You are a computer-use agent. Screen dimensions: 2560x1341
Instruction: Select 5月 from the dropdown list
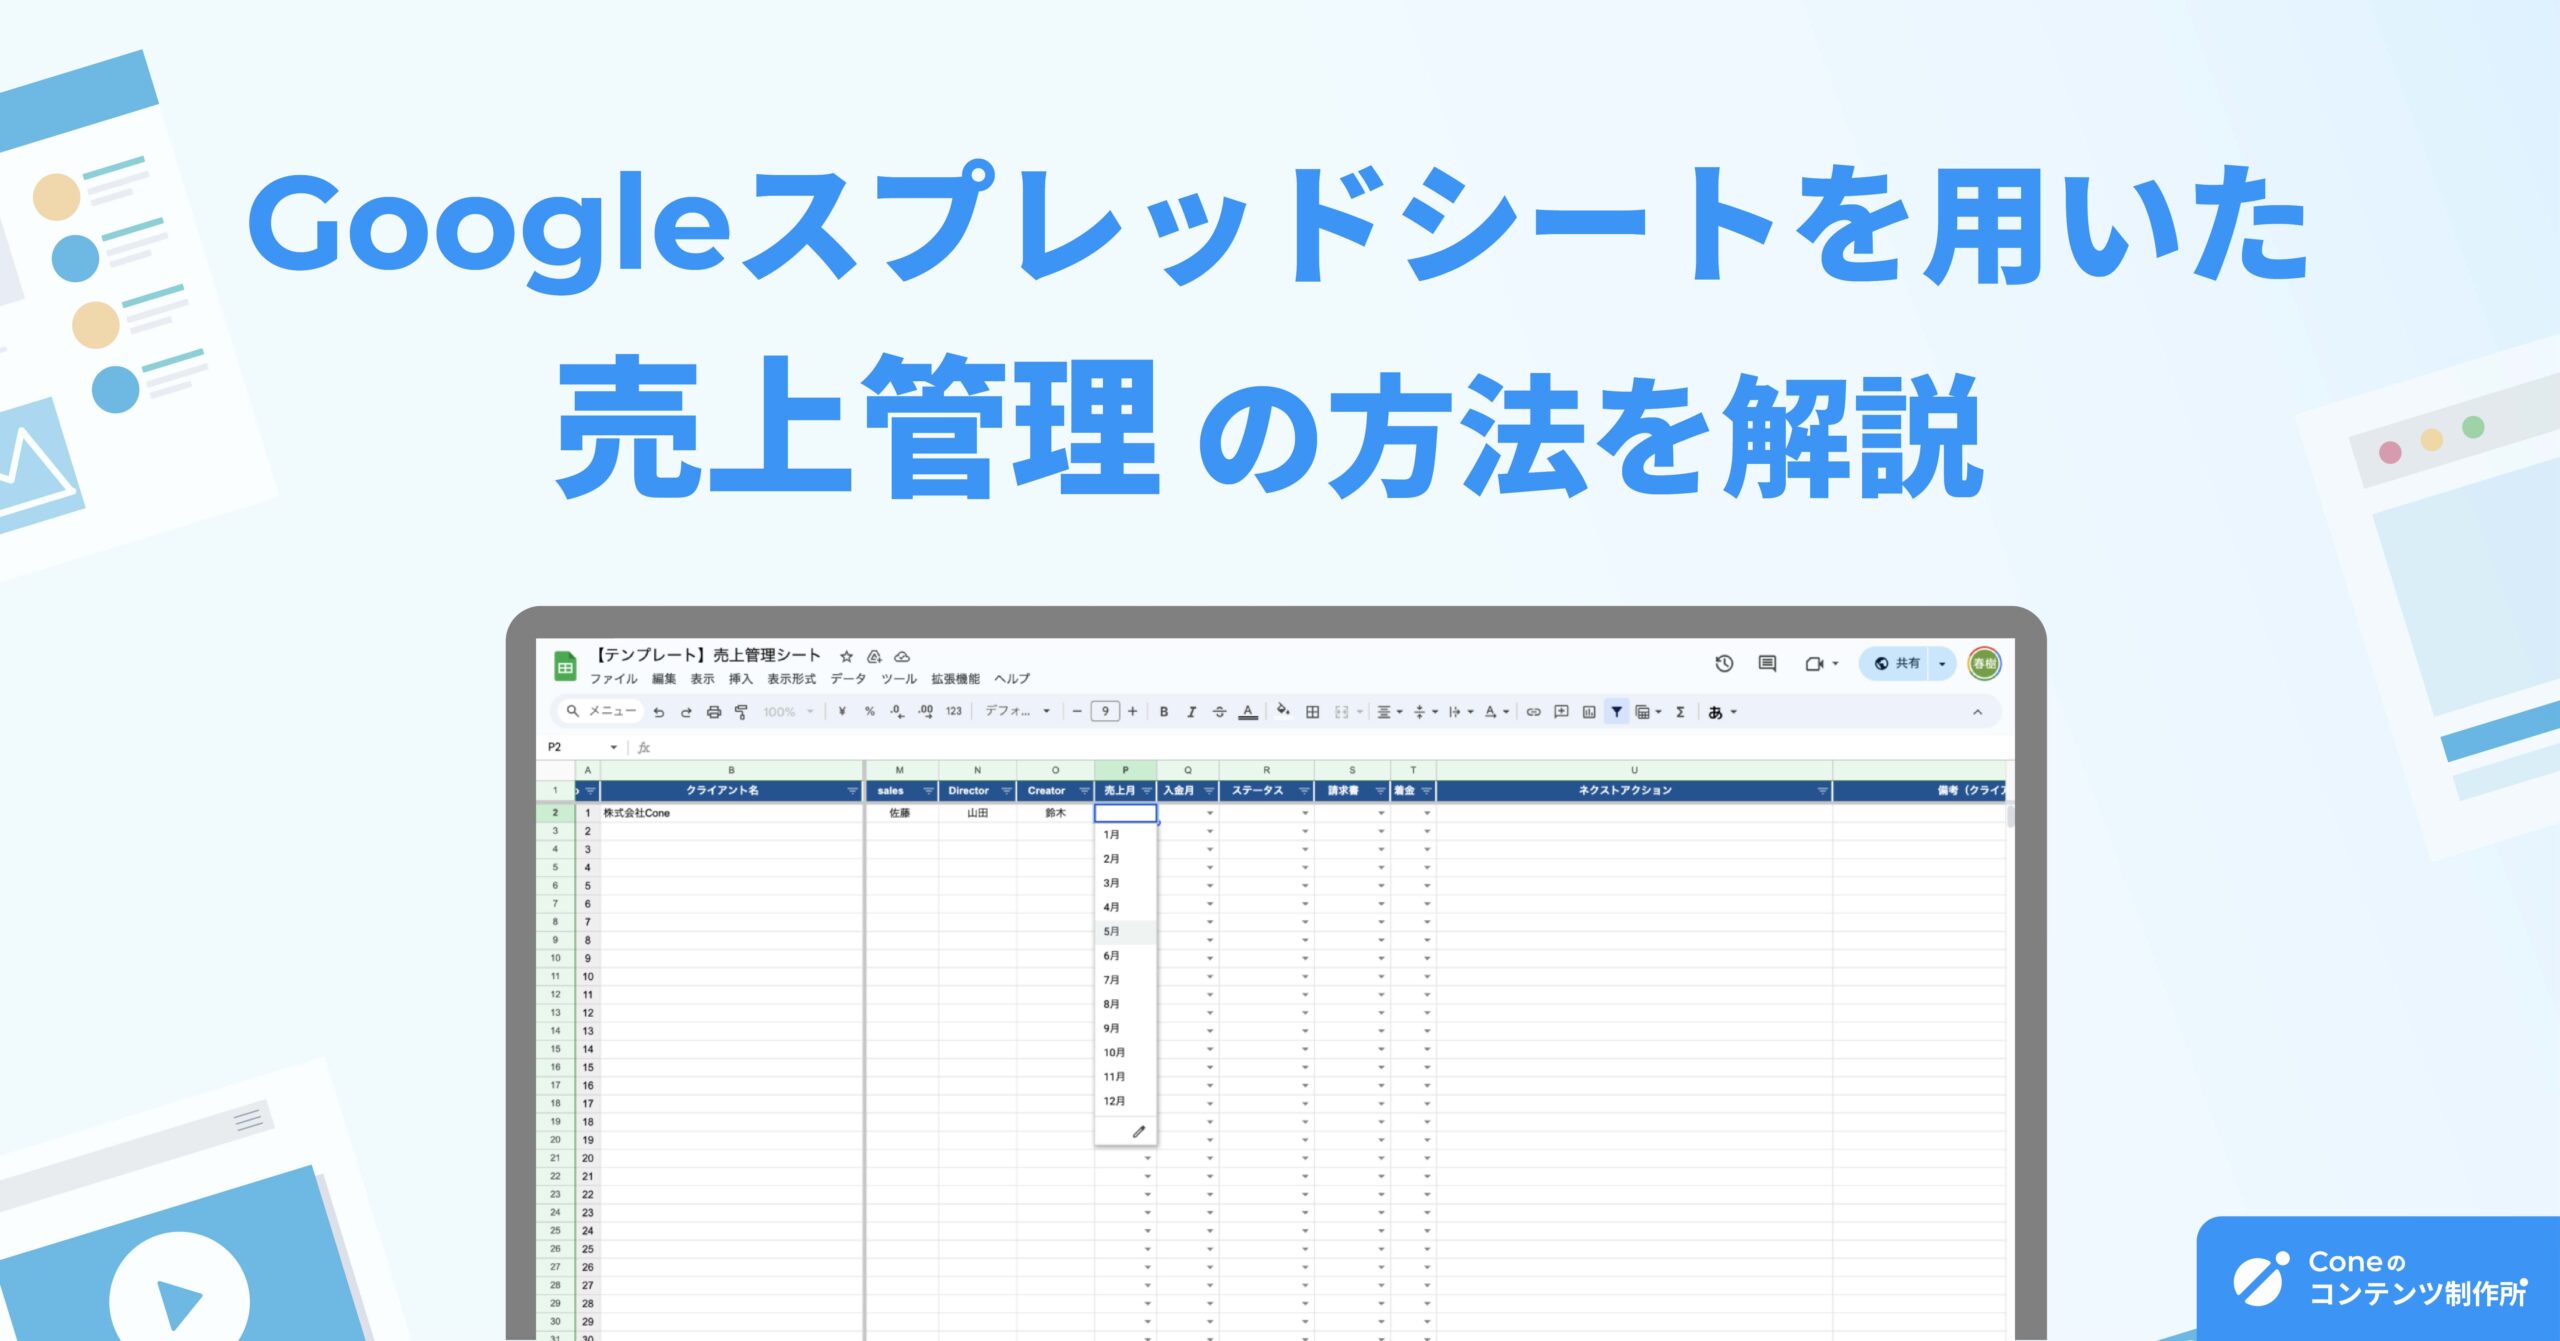[x=1126, y=932]
